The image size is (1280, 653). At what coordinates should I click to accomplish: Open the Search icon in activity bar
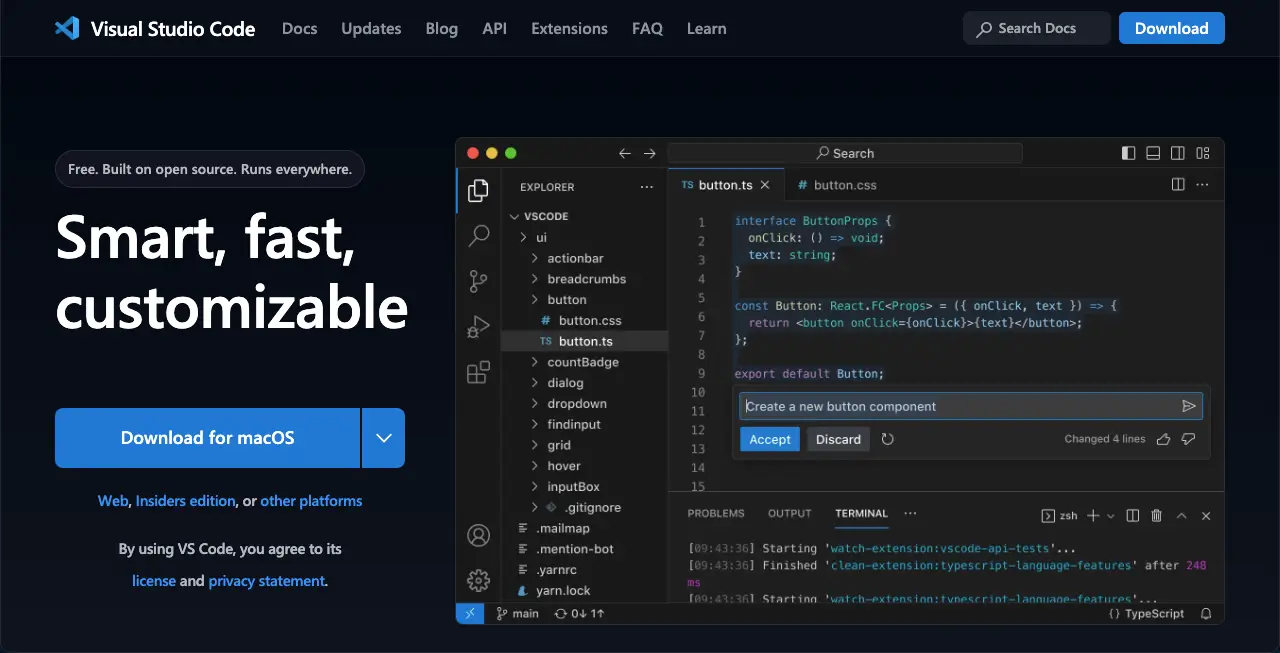479,236
